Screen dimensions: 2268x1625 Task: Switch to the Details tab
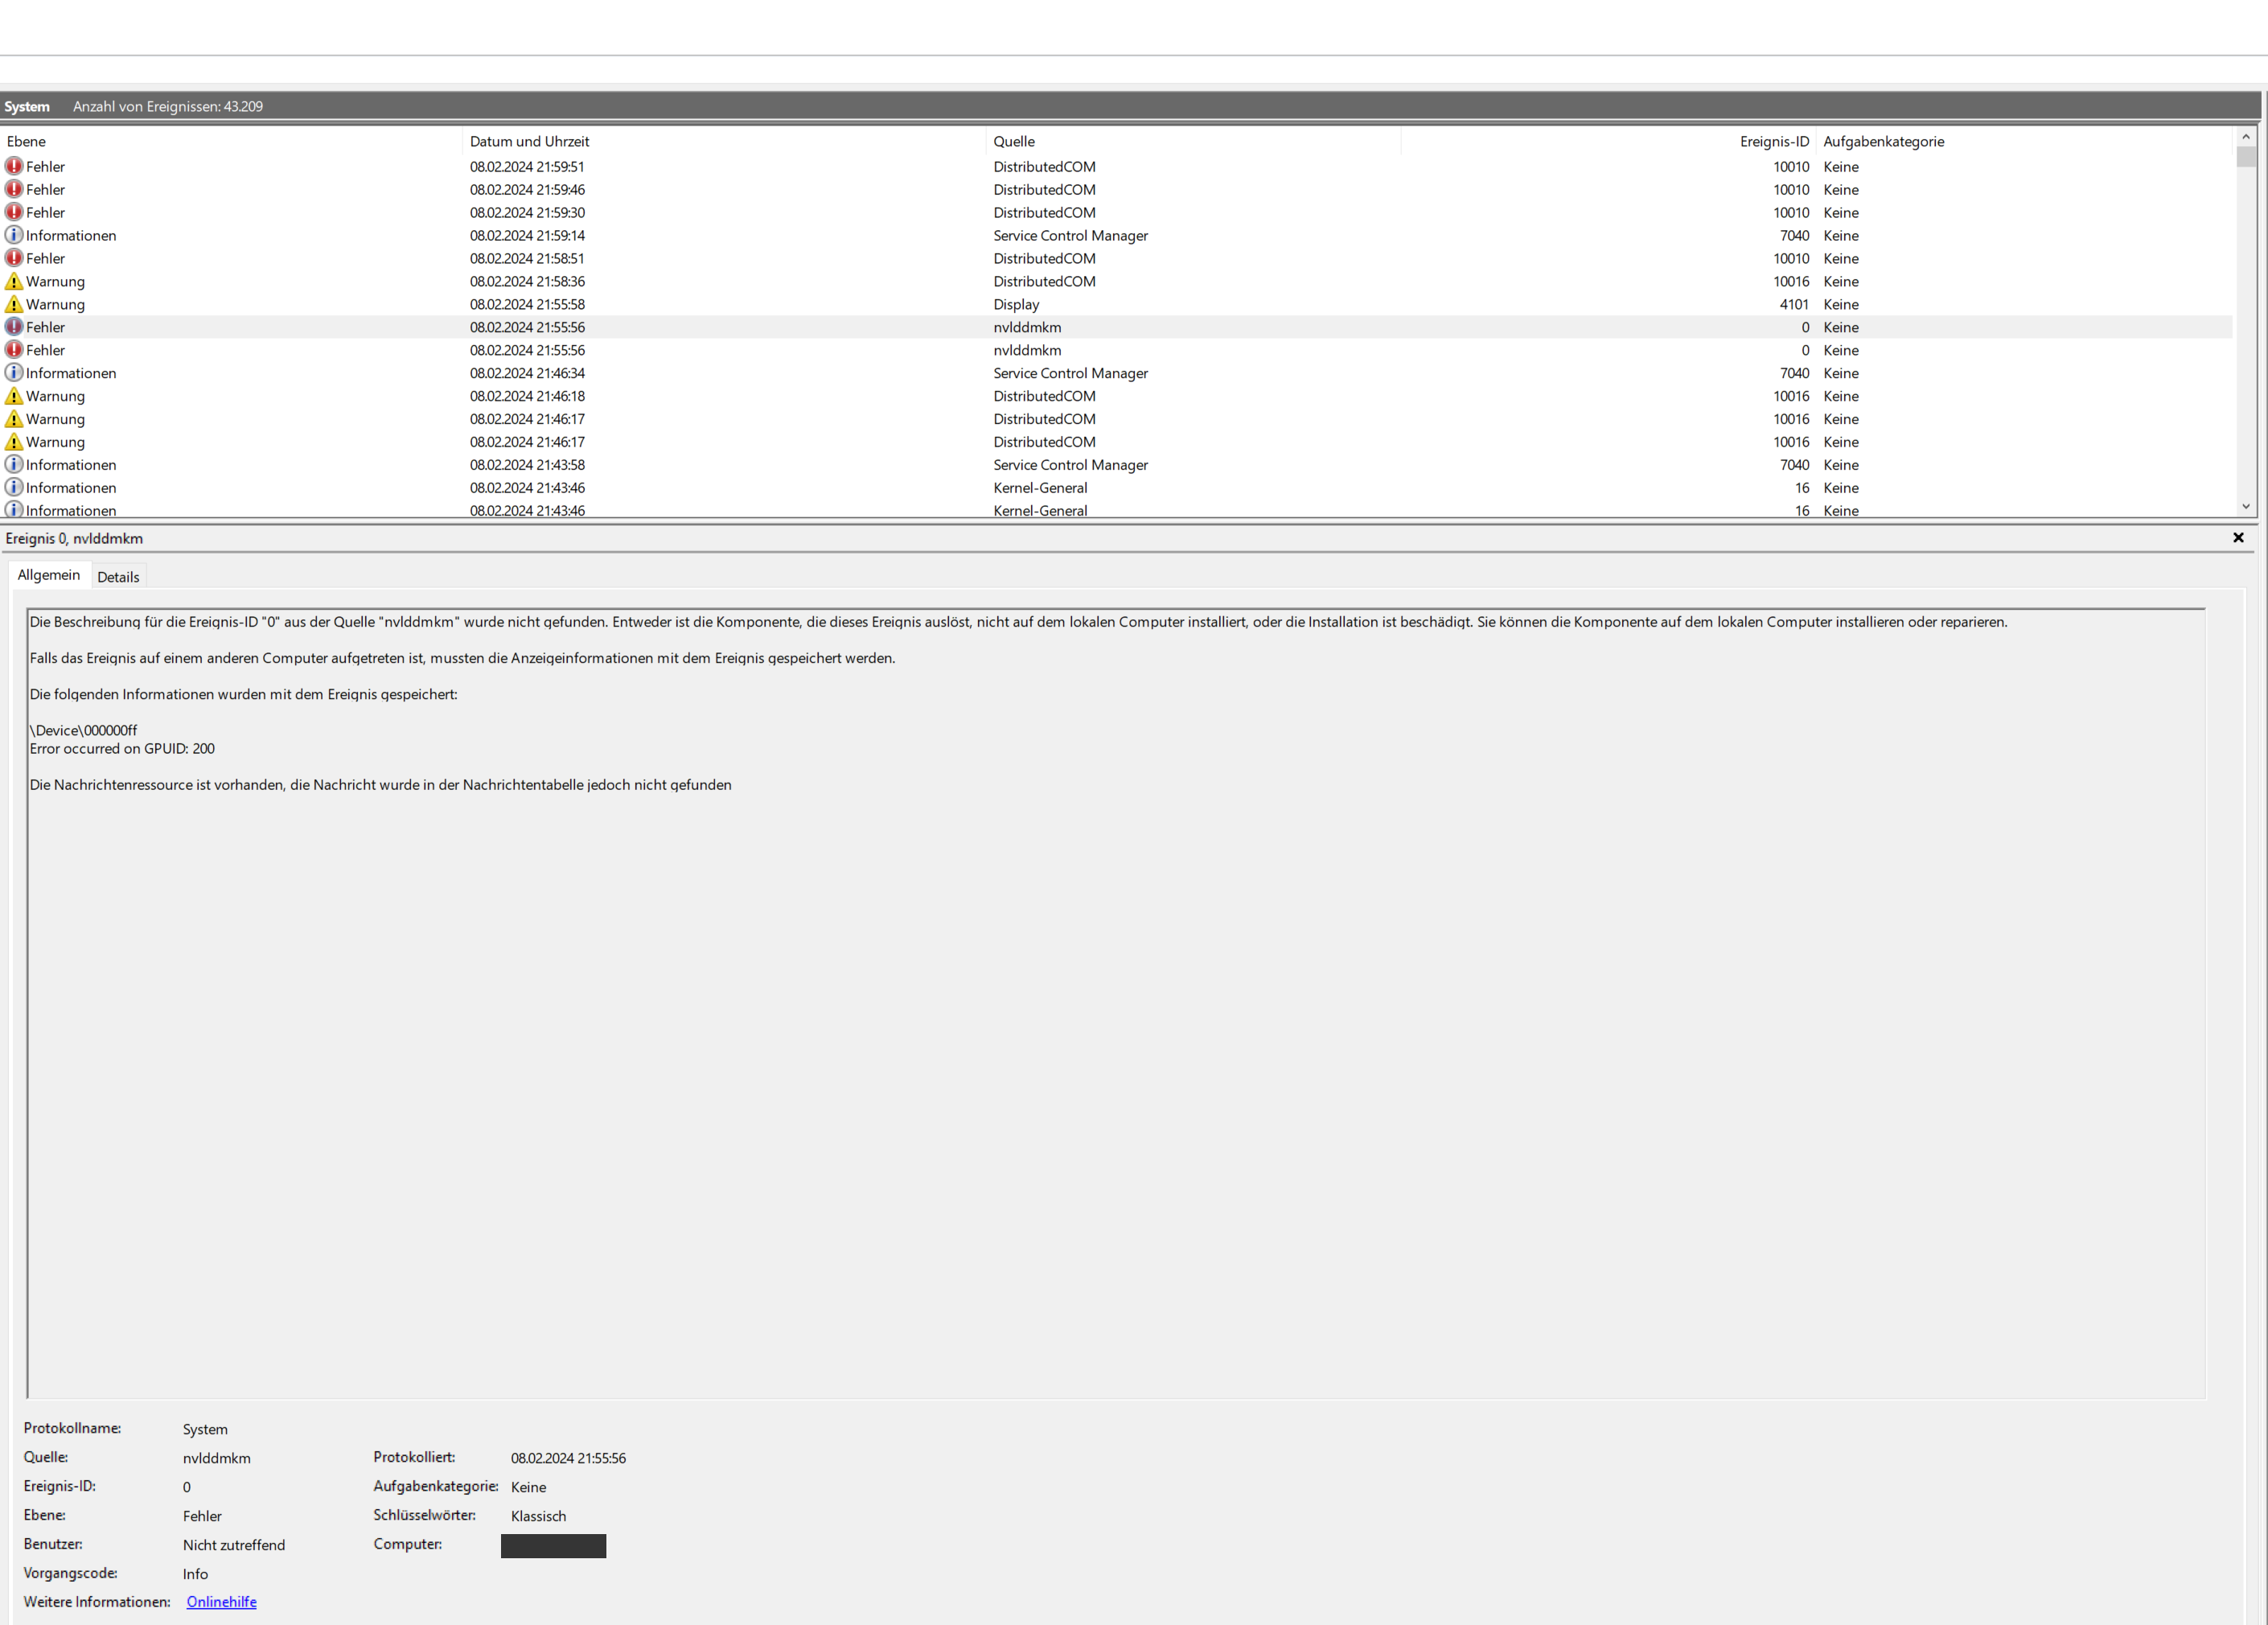pyautogui.click(x=118, y=577)
